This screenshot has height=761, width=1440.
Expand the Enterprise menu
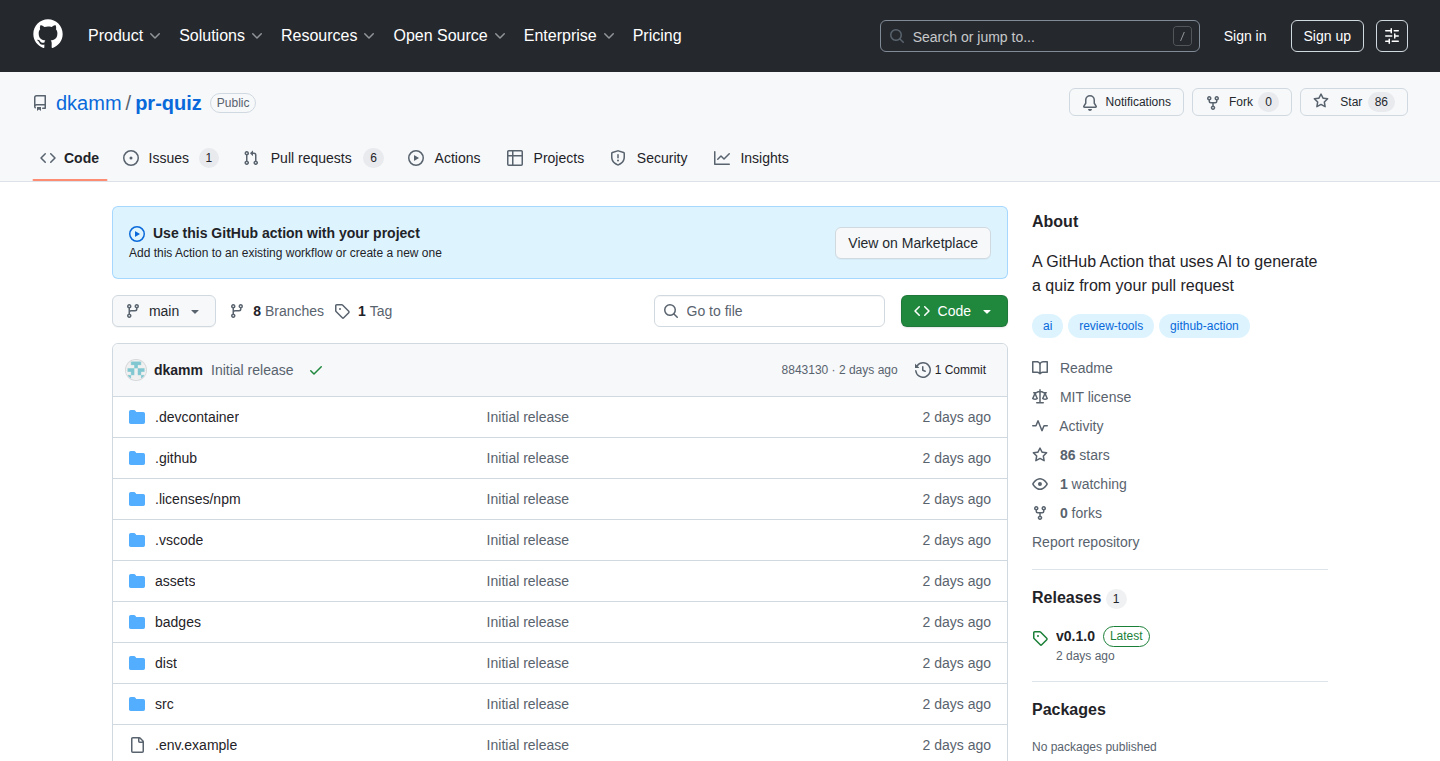click(569, 36)
